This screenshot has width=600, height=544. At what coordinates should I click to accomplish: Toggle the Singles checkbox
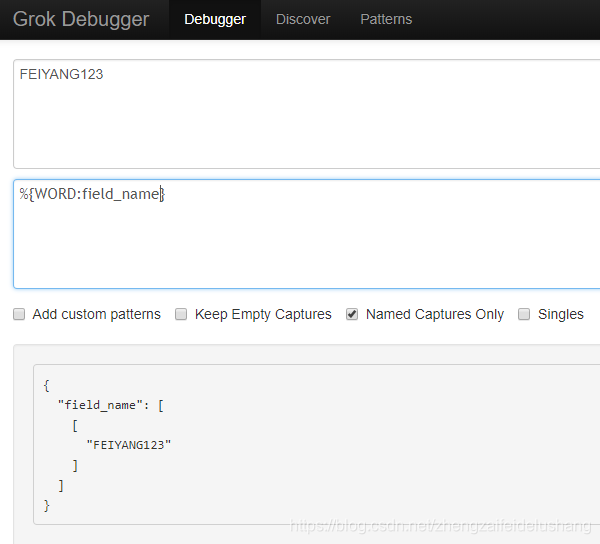(x=524, y=314)
